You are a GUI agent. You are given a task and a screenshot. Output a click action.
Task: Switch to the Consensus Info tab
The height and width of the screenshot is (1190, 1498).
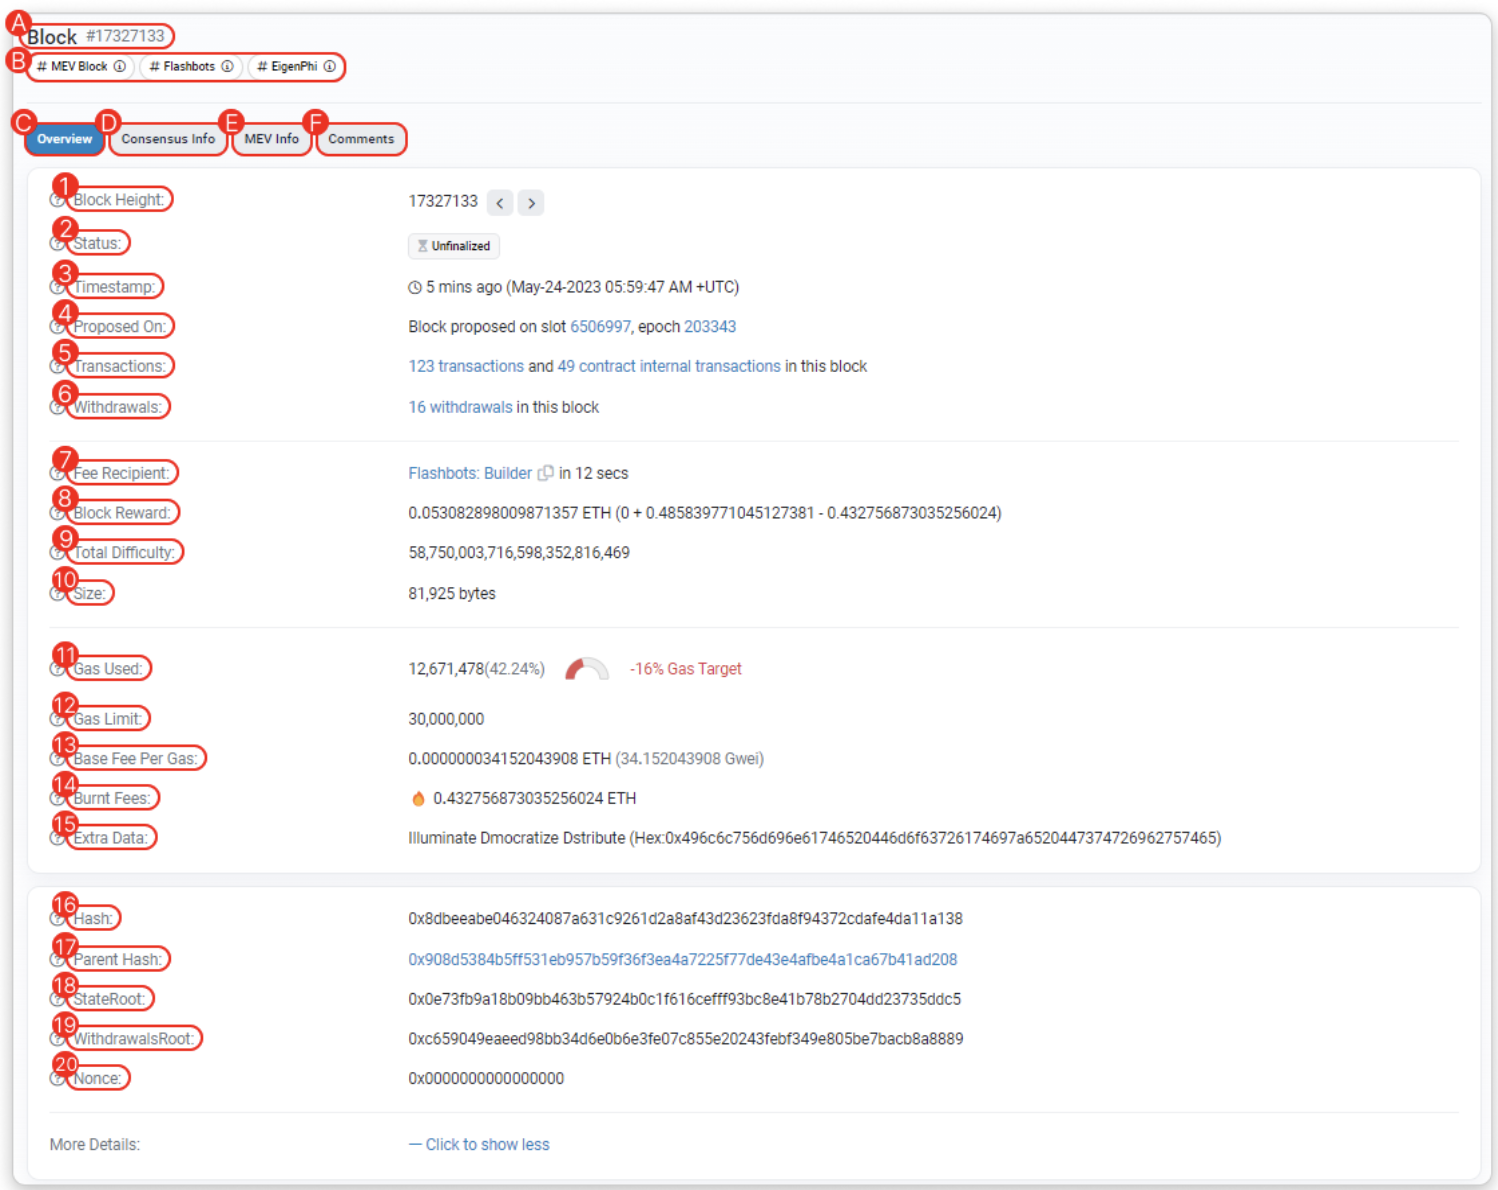(x=168, y=139)
